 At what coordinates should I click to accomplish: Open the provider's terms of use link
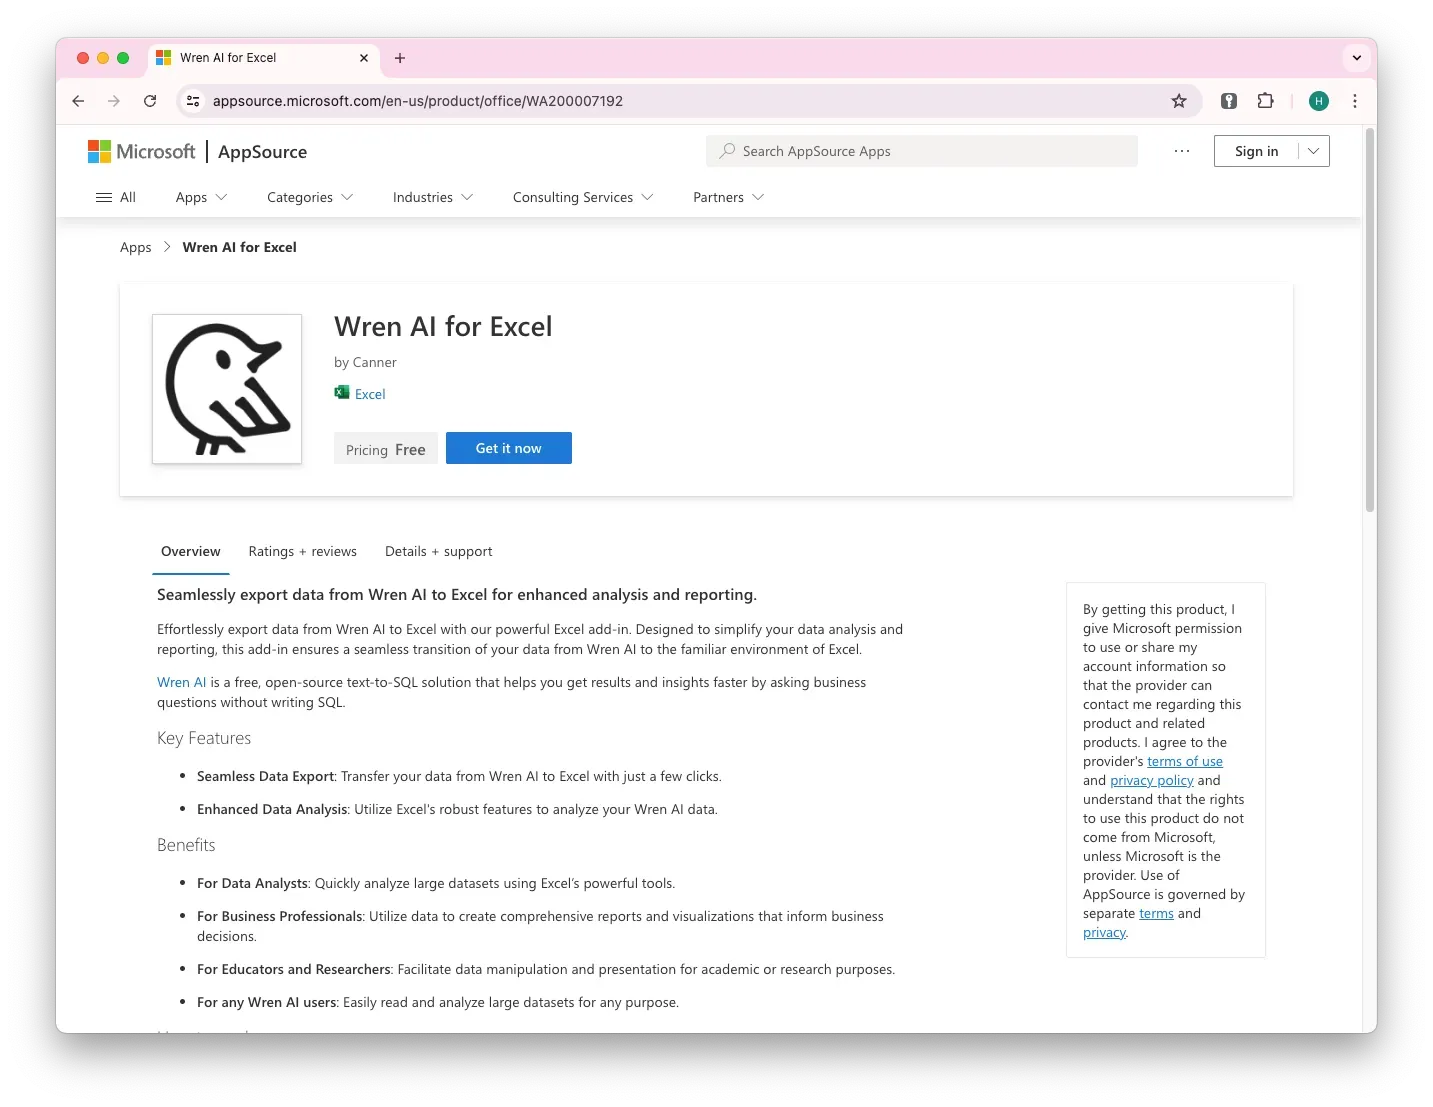[x=1185, y=761]
